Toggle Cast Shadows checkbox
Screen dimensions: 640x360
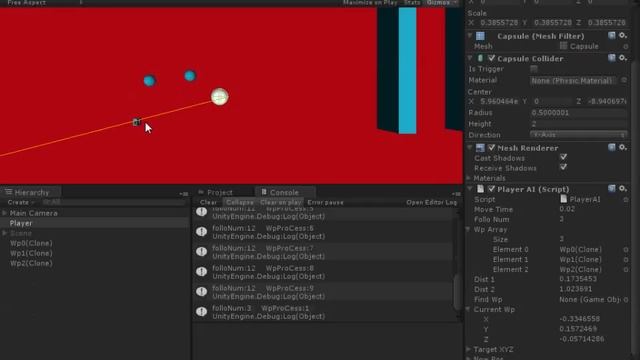coord(563,158)
